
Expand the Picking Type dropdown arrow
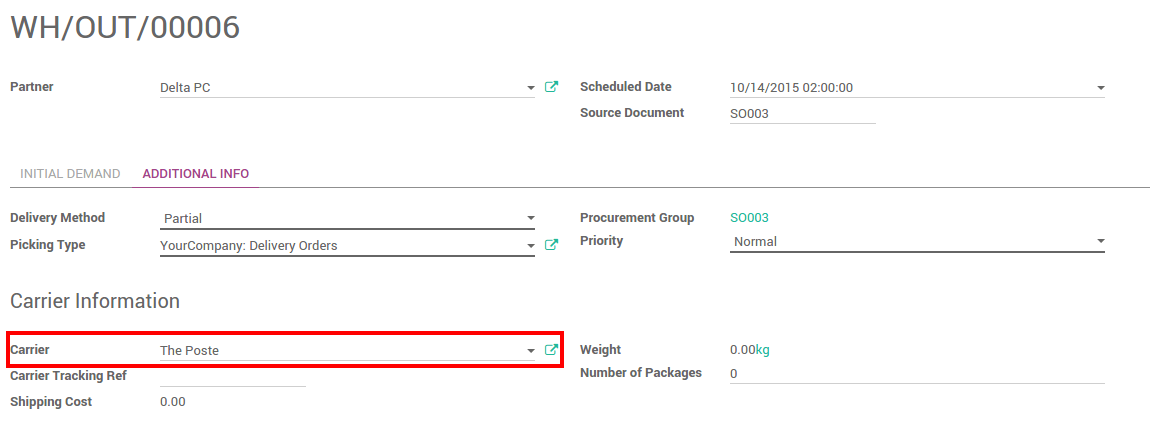coord(531,246)
